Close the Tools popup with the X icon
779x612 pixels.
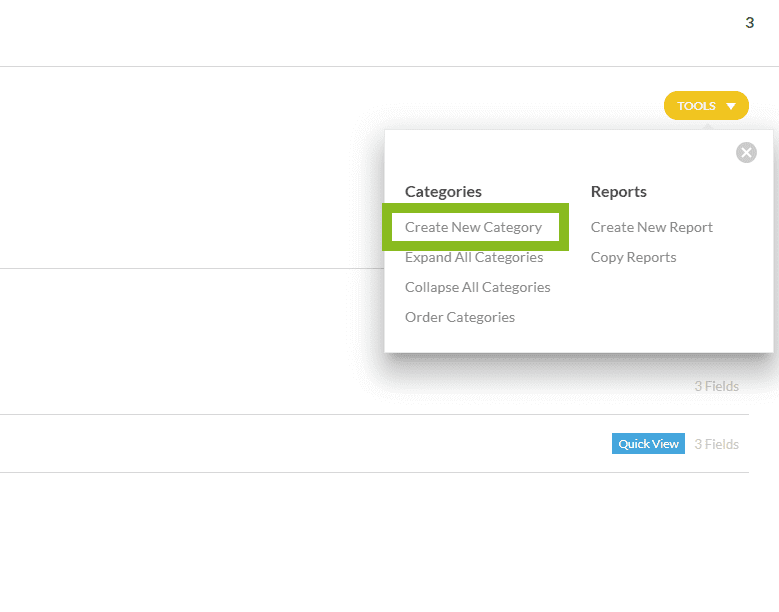point(746,153)
